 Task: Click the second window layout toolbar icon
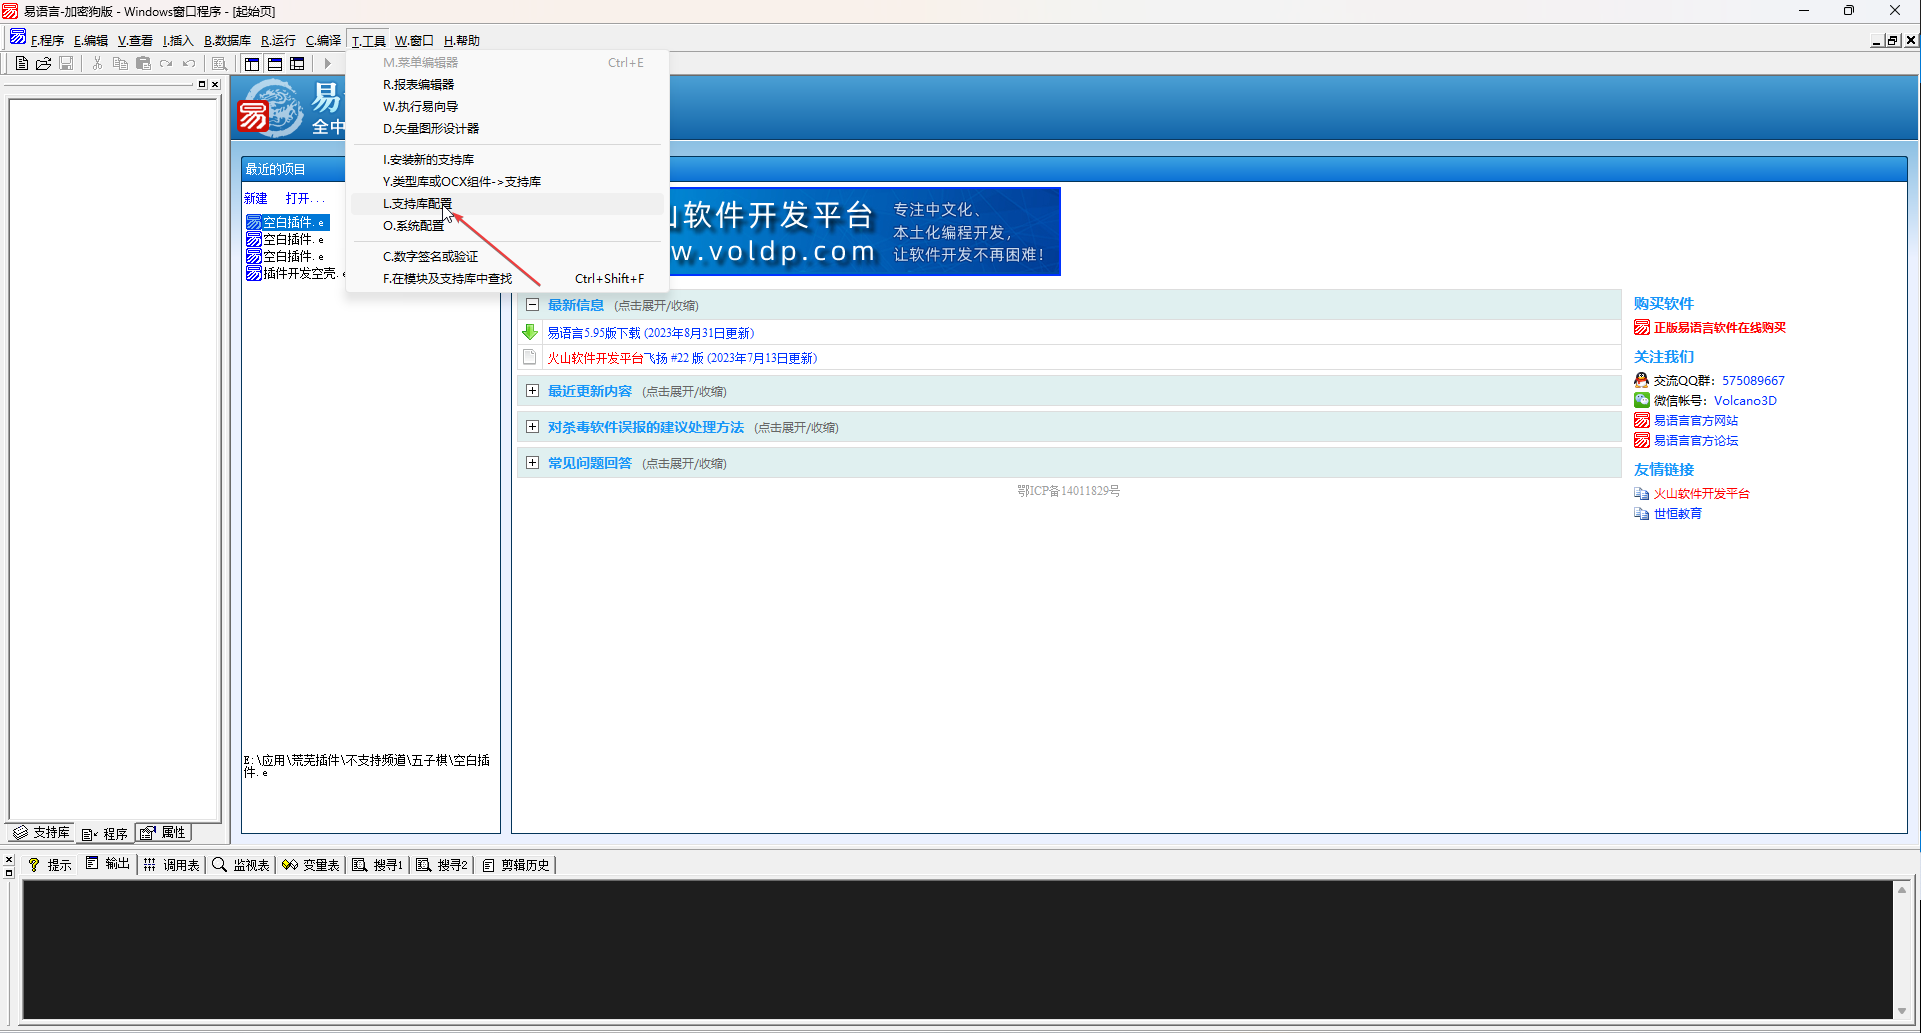pos(275,63)
